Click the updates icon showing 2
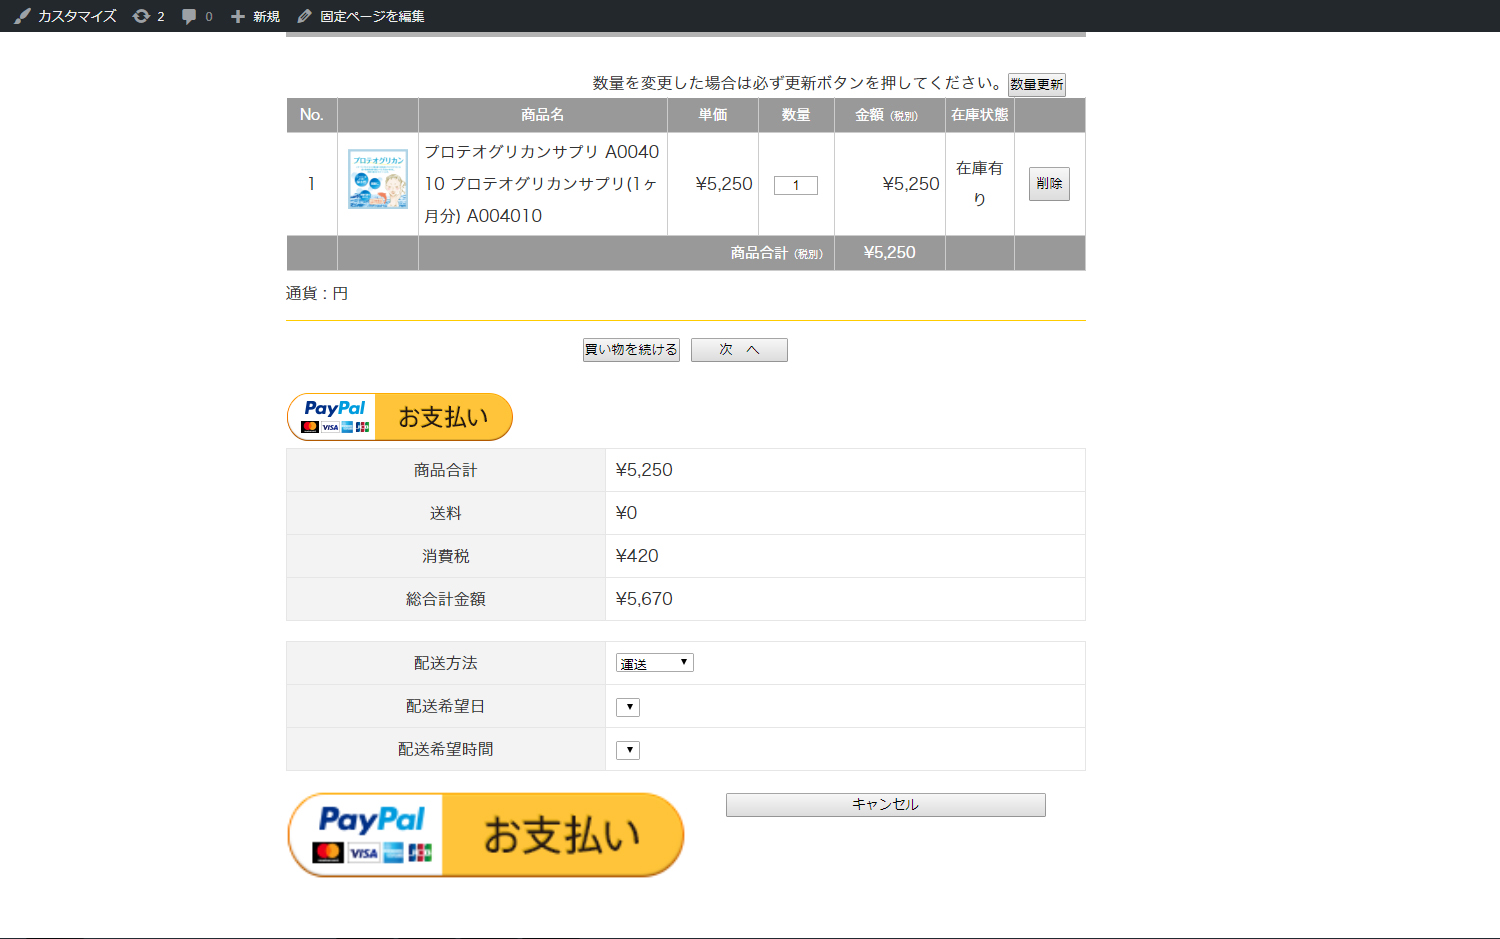1500x939 pixels. point(148,16)
